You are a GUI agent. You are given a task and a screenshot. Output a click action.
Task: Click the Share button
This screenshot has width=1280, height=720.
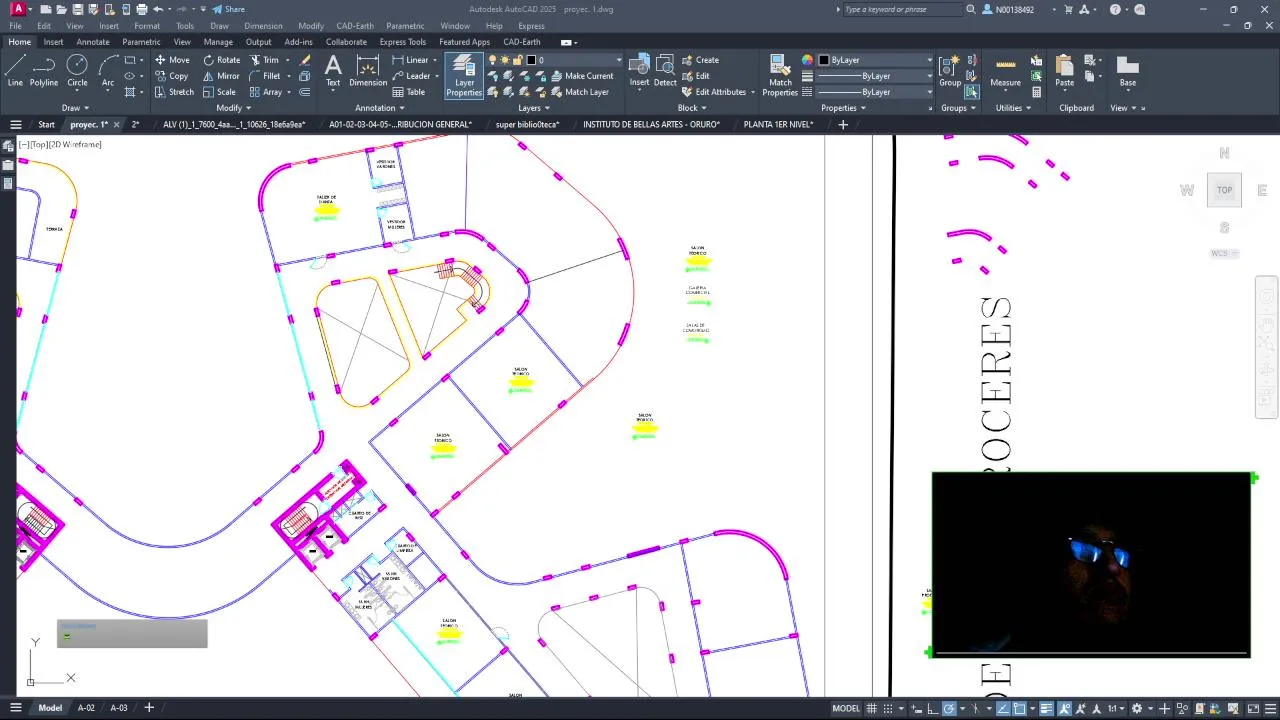228,9
